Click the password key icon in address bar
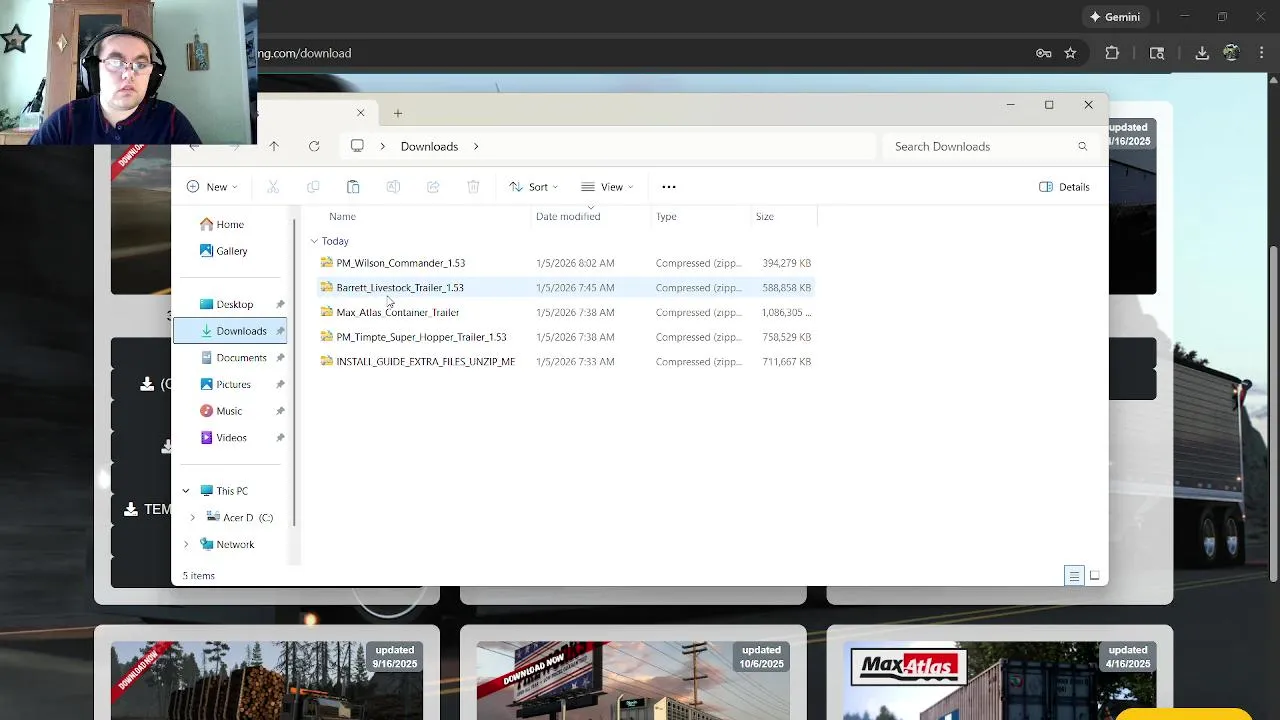Screen dimensions: 1280x720 click(1044, 53)
